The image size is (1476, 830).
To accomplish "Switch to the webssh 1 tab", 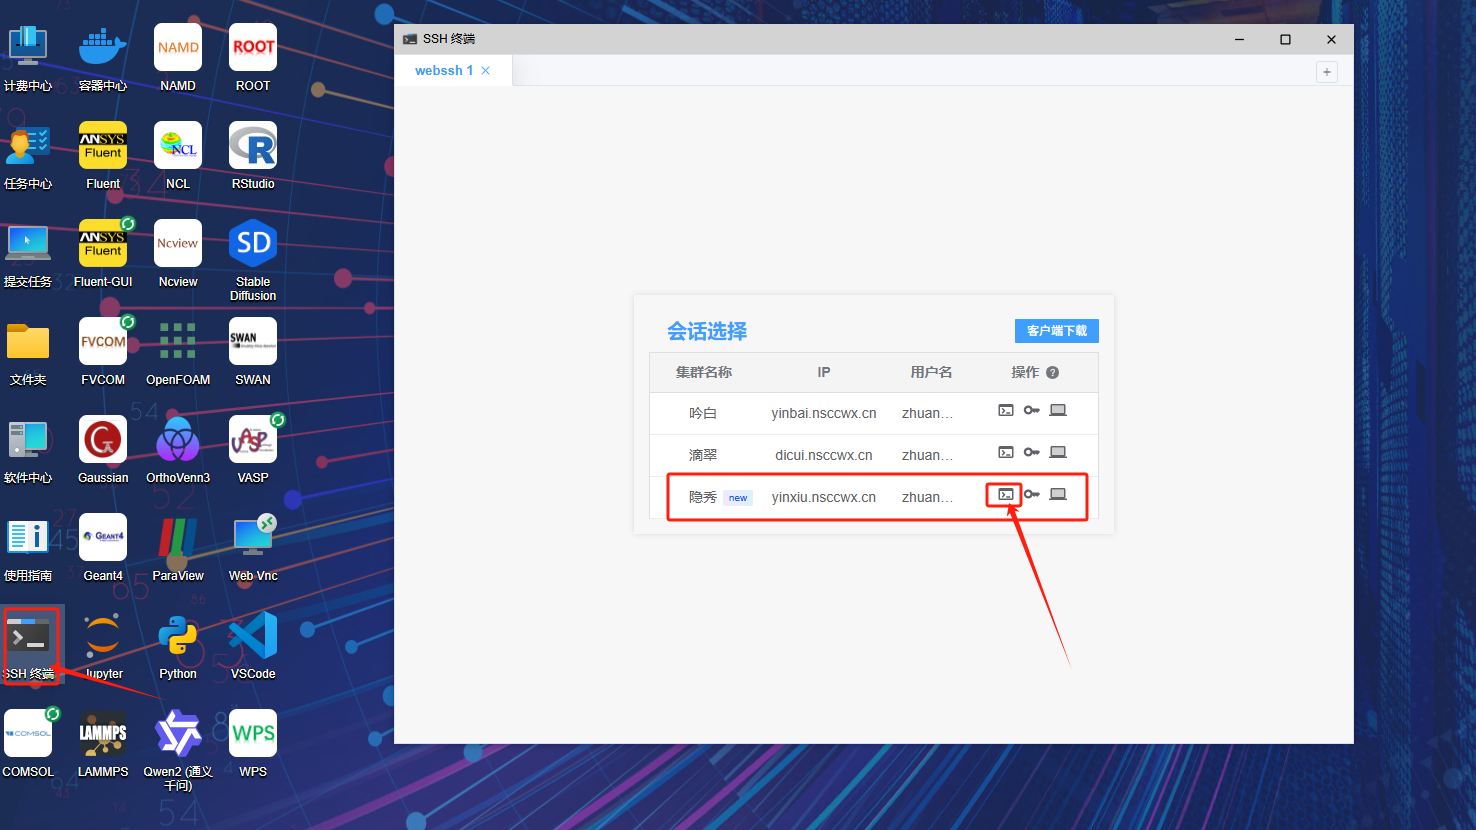I will [443, 71].
